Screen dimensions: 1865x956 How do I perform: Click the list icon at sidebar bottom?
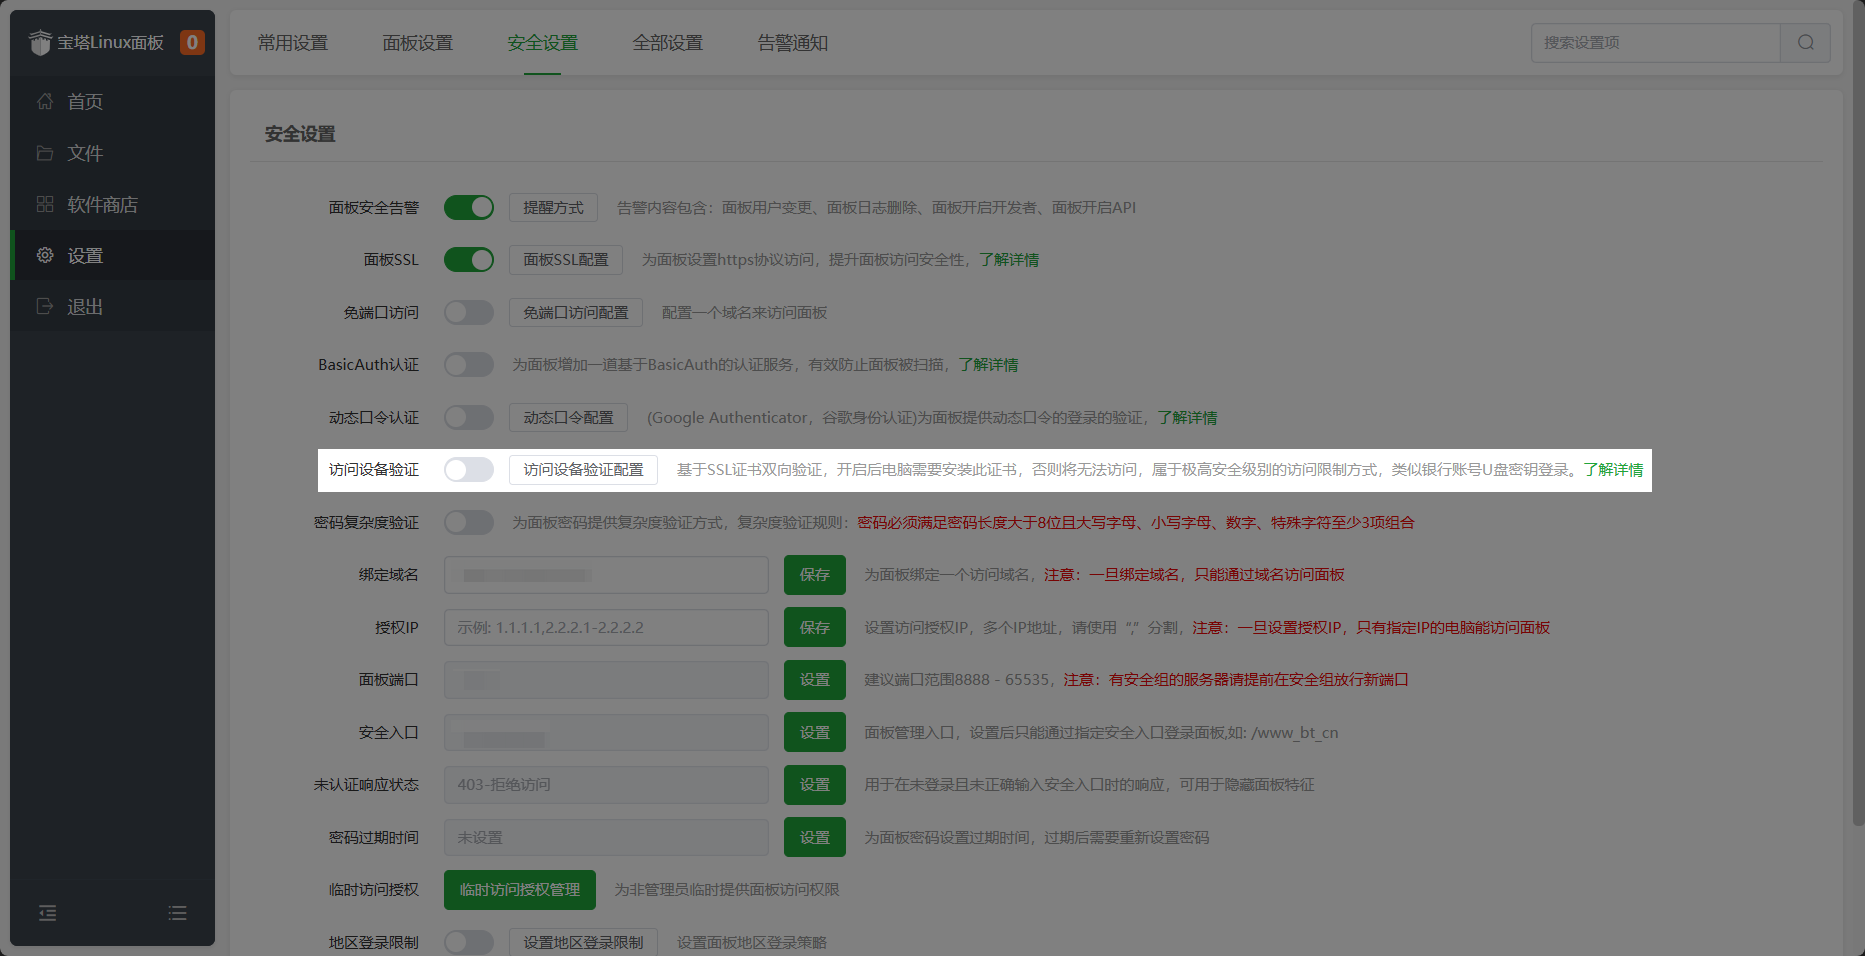click(x=177, y=913)
